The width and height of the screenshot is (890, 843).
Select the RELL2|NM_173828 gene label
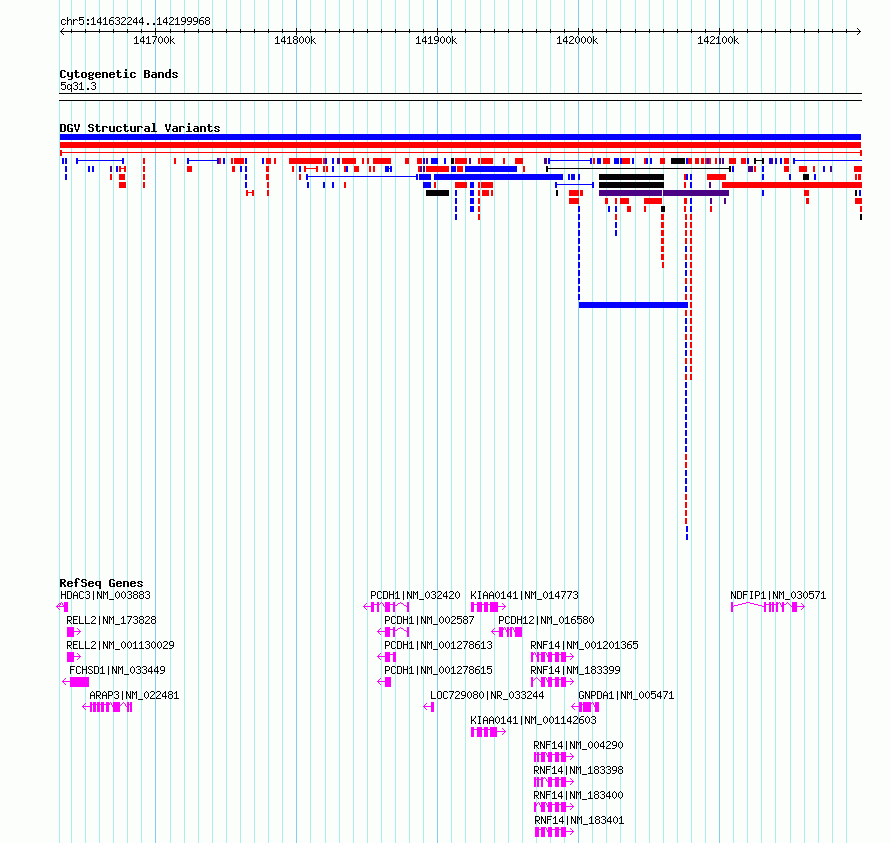pos(111,620)
